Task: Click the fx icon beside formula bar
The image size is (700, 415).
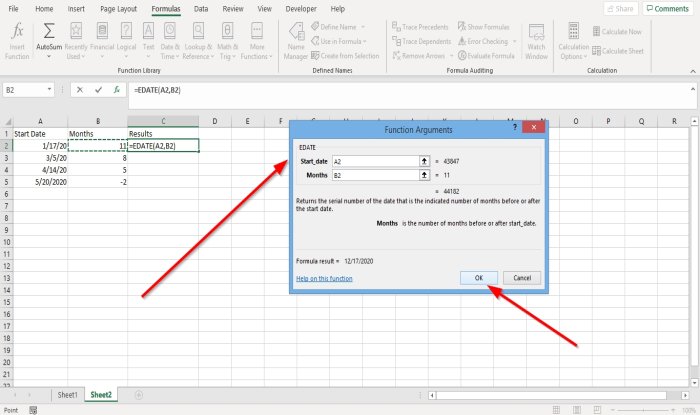Action: [117, 90]
